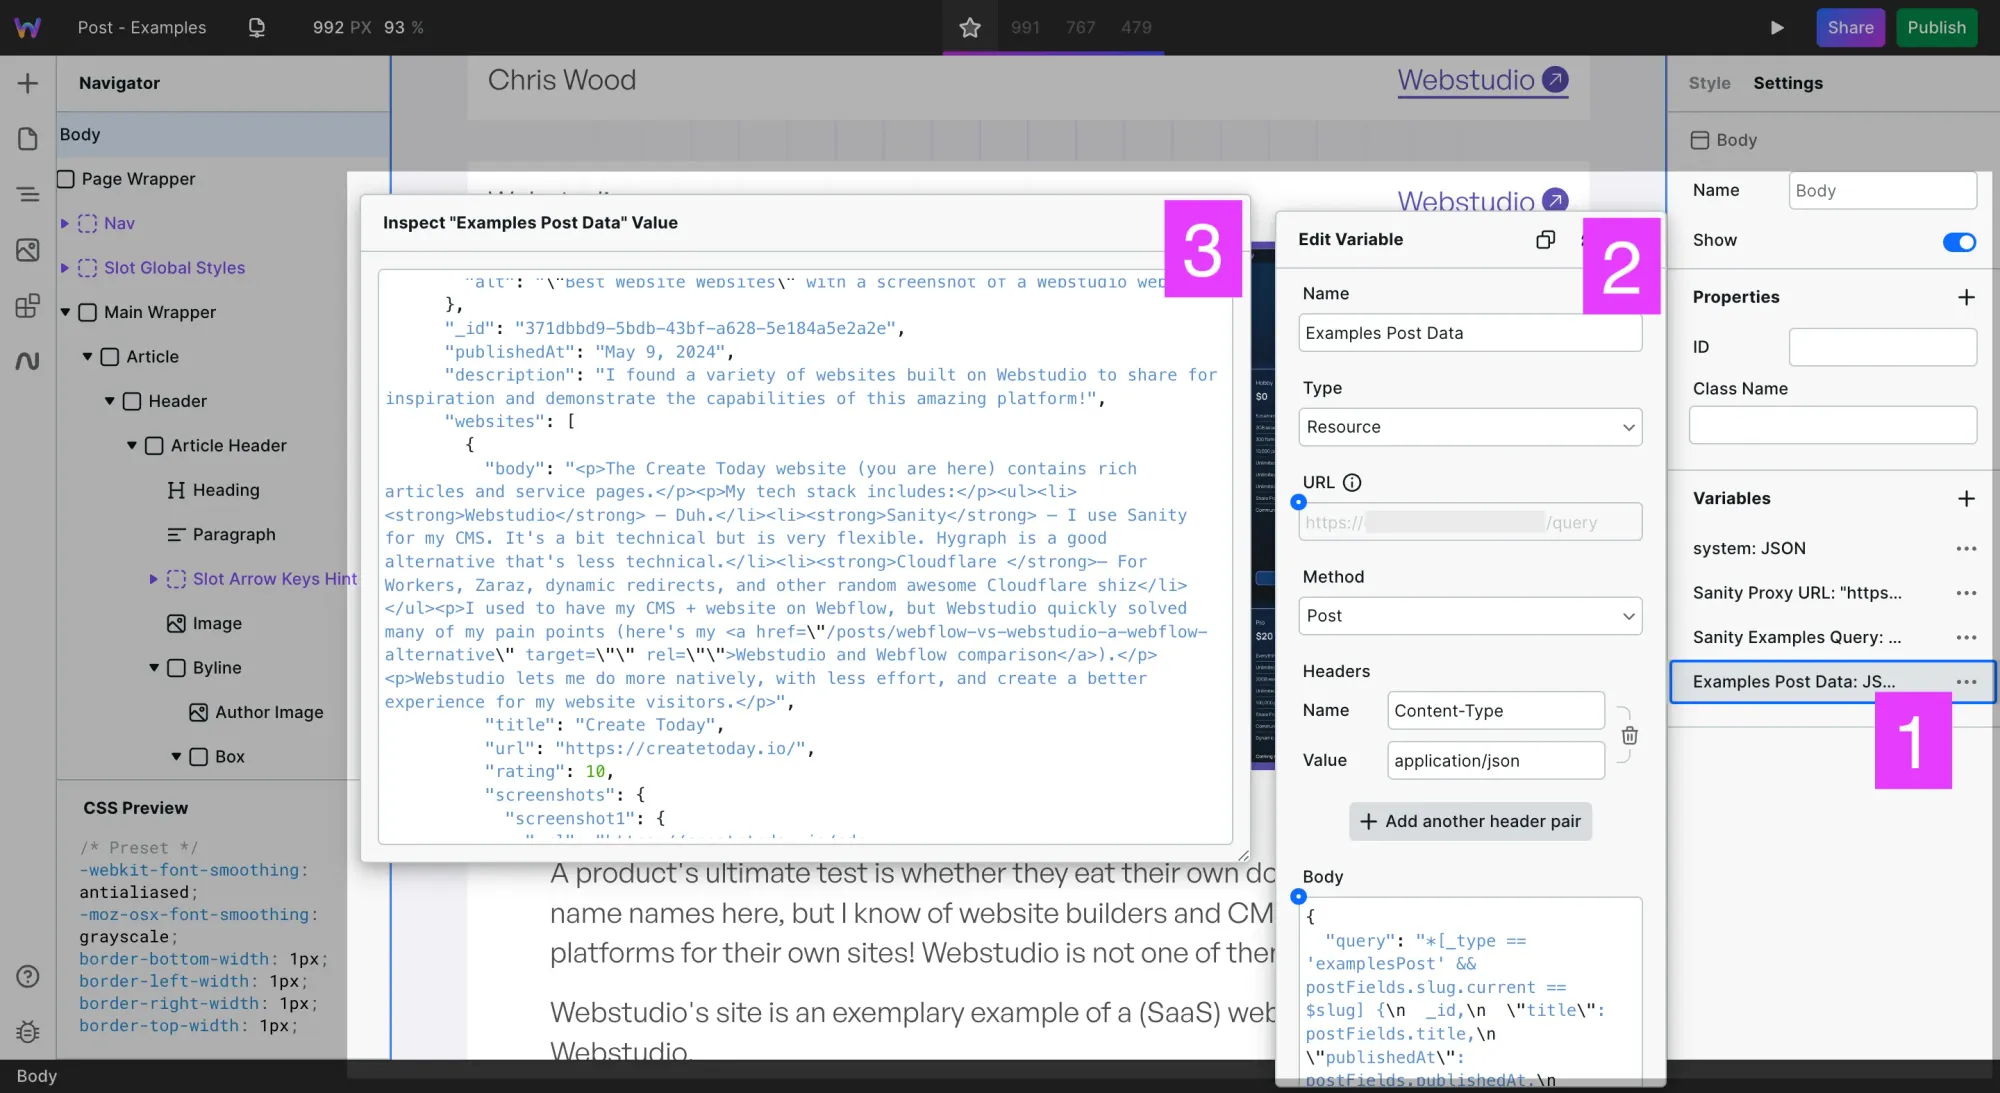Screen dimensions: 2000x1093
Task: Select the Navigator icon in the left toolbar
Action: pos(27,194)
